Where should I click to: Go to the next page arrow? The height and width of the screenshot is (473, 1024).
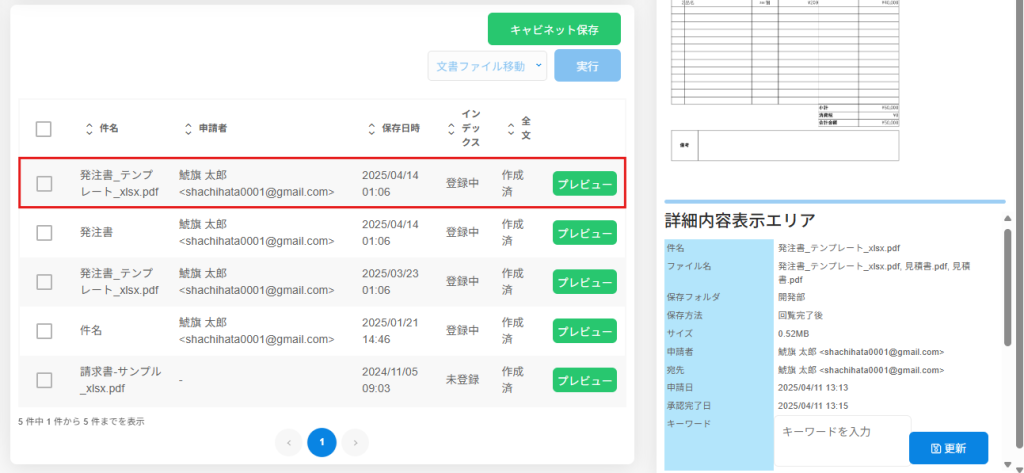click(x=355, y=441)
